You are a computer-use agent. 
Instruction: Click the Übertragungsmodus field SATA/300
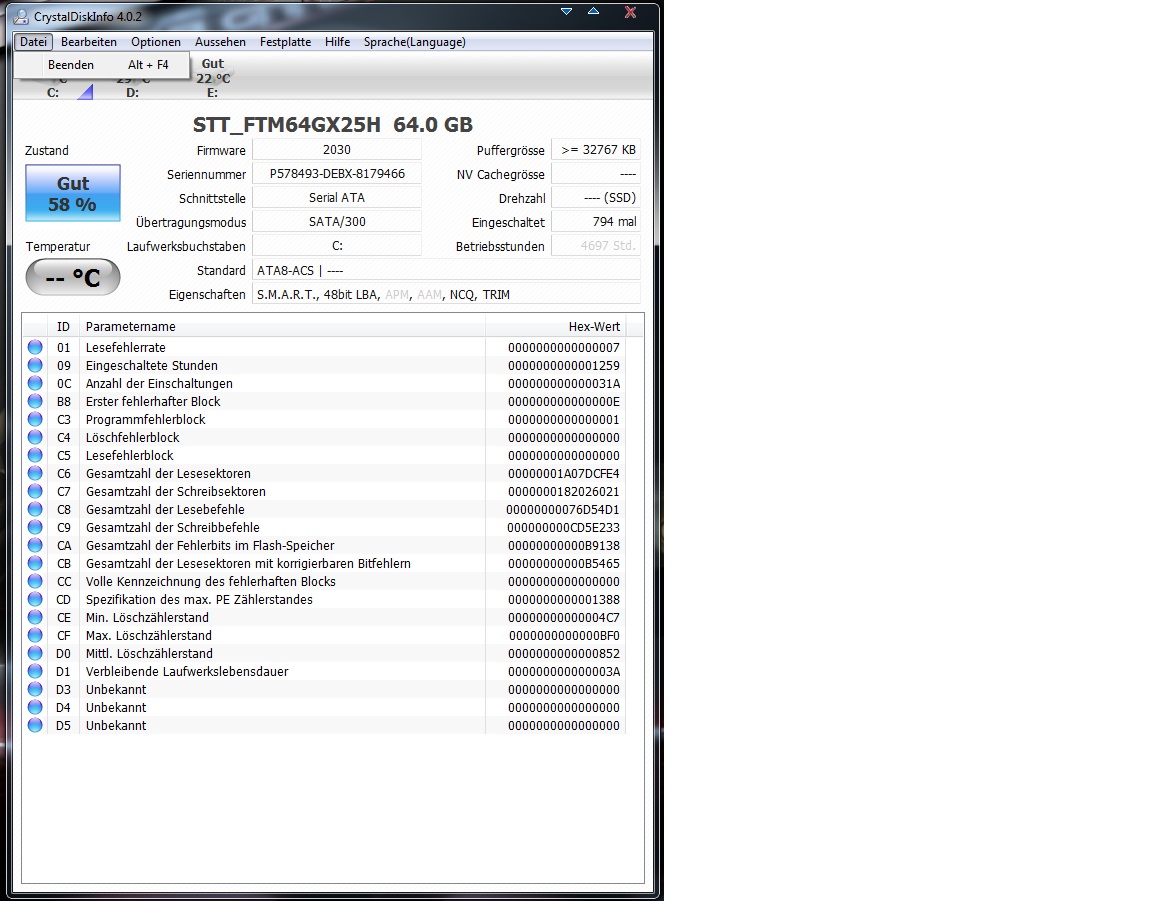pyautogui.click(x=336, y=222)
